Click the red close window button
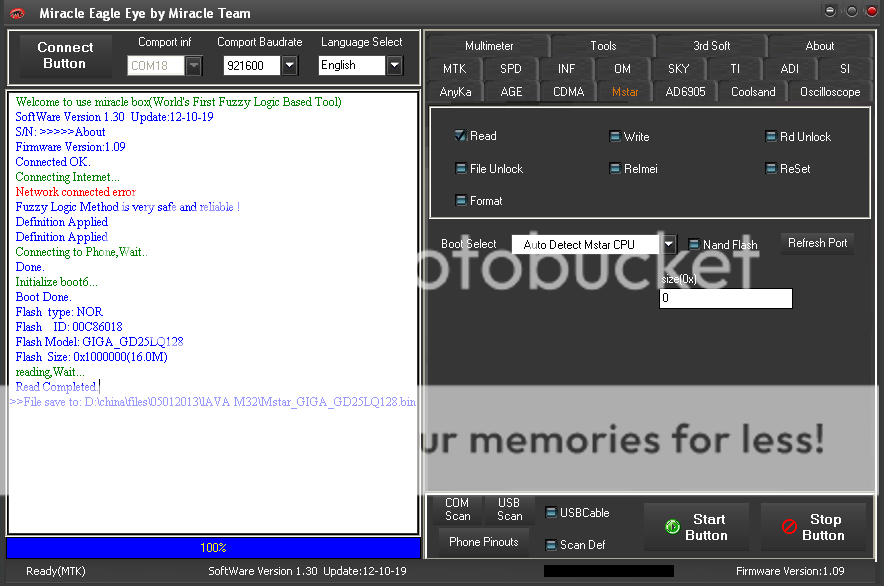The height and width of the screenshot is (586, 884). 872,11
